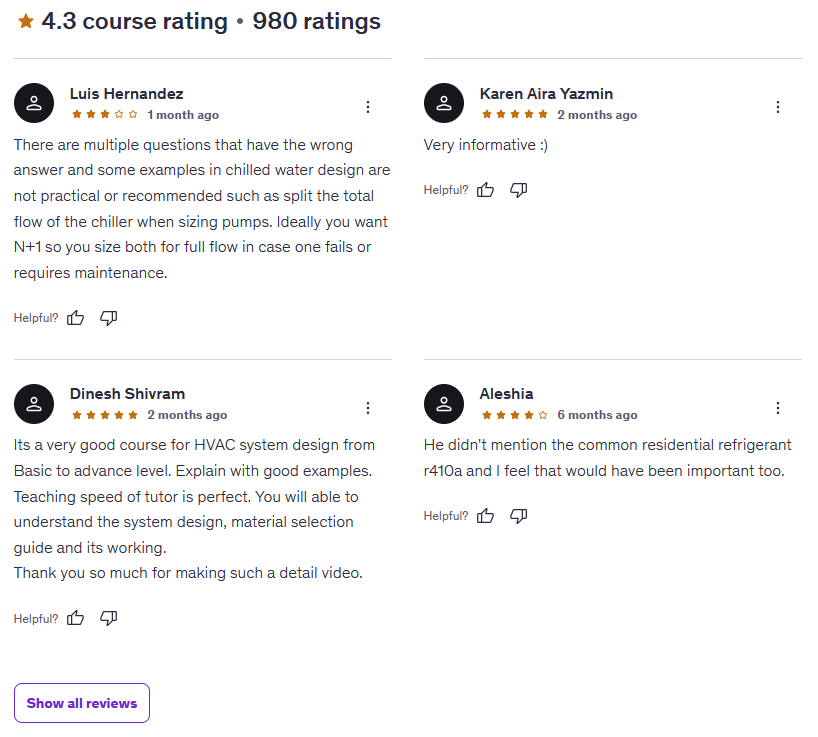
Task: Thumbs up Dinesh Shivram's review
Action: point(76,619)
